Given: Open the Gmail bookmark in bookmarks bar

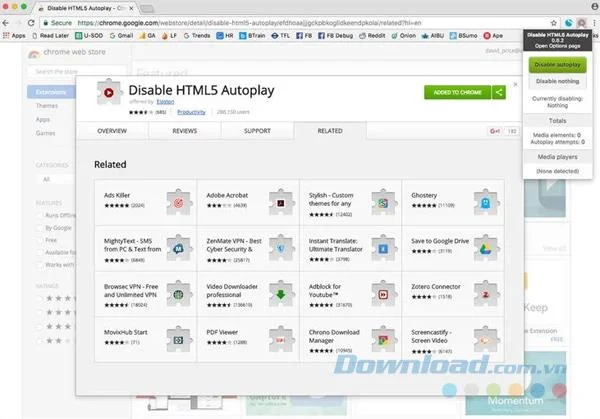Looking at the screenshot, I should (121, 36).
